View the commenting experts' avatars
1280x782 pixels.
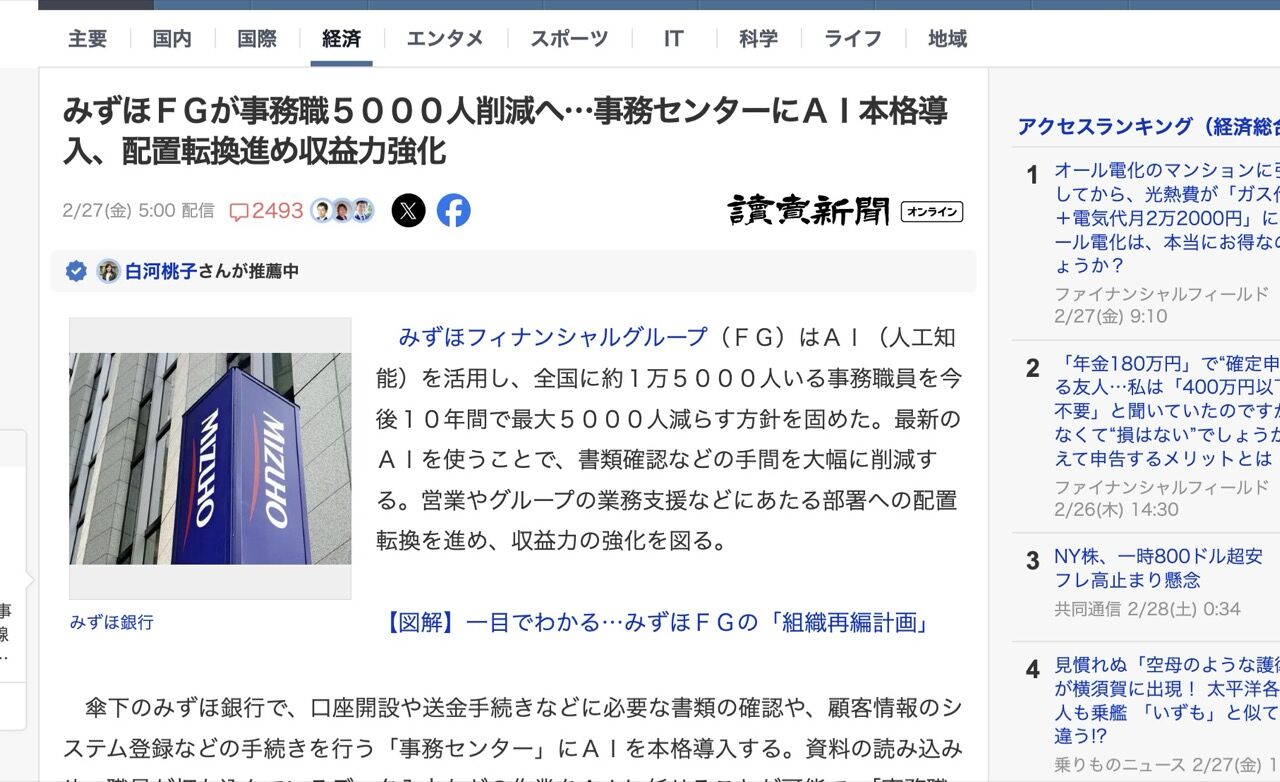pyautogui.click(x=342, y=211)
